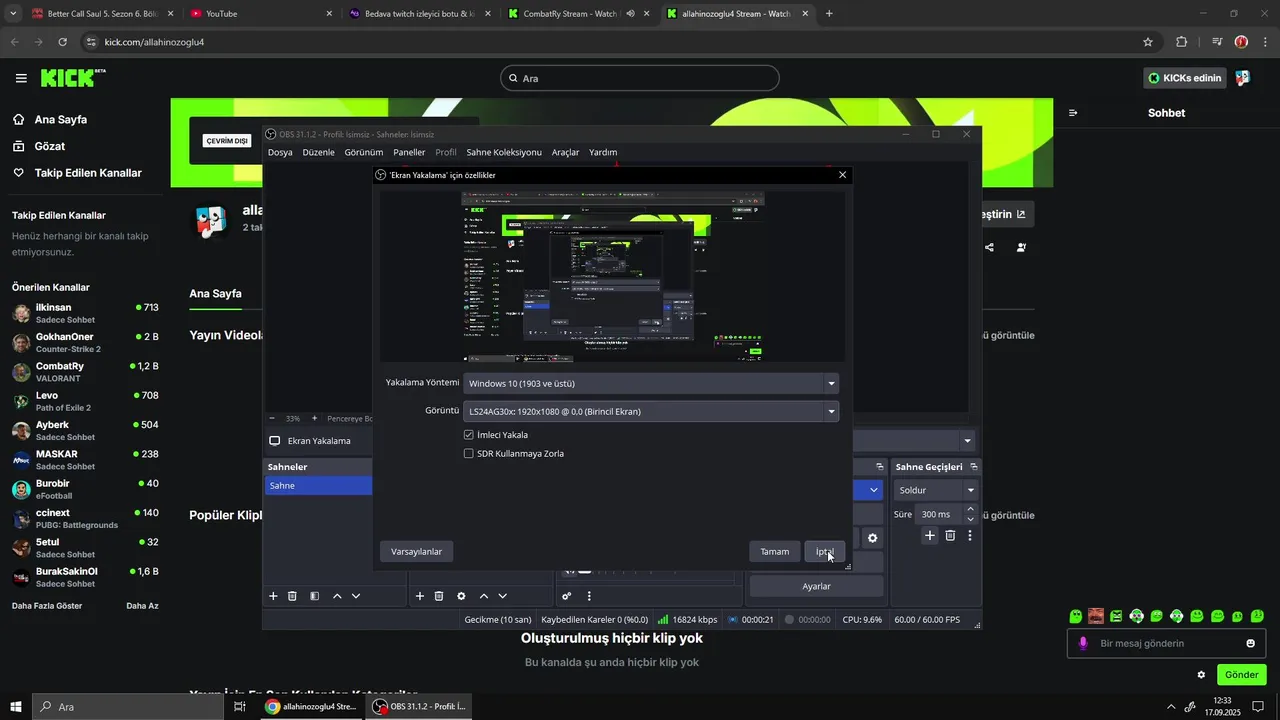Viewport: 1280px width, 720px height.
Task: Open the Windows notification center icon
Action: tap(1258, 706)
